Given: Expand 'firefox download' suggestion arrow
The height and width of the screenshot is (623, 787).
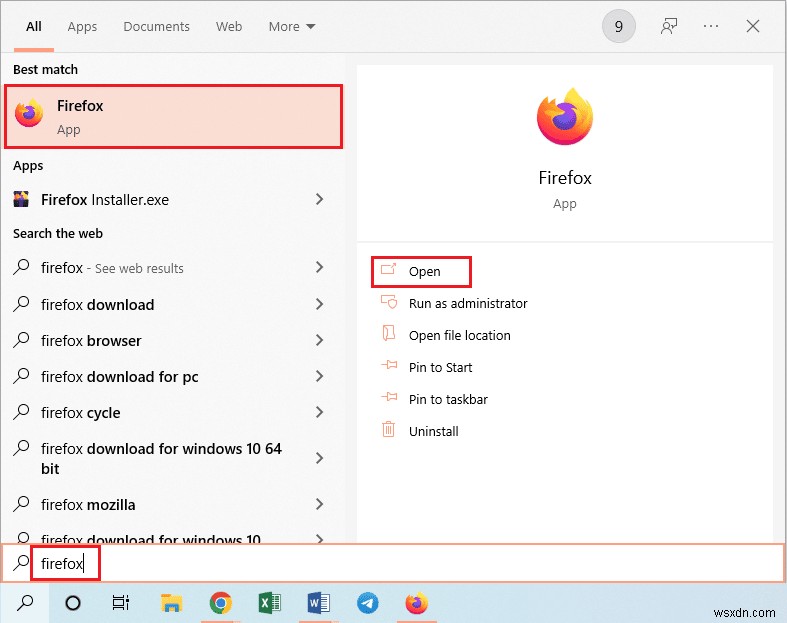Looking at the screenshot, I should (319, 304).
